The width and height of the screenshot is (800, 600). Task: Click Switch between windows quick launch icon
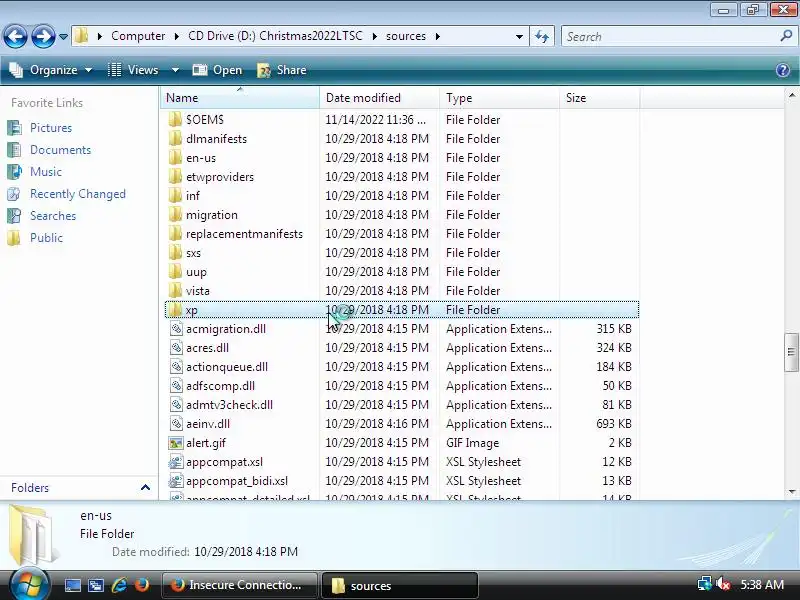click(x=95, y=585)
